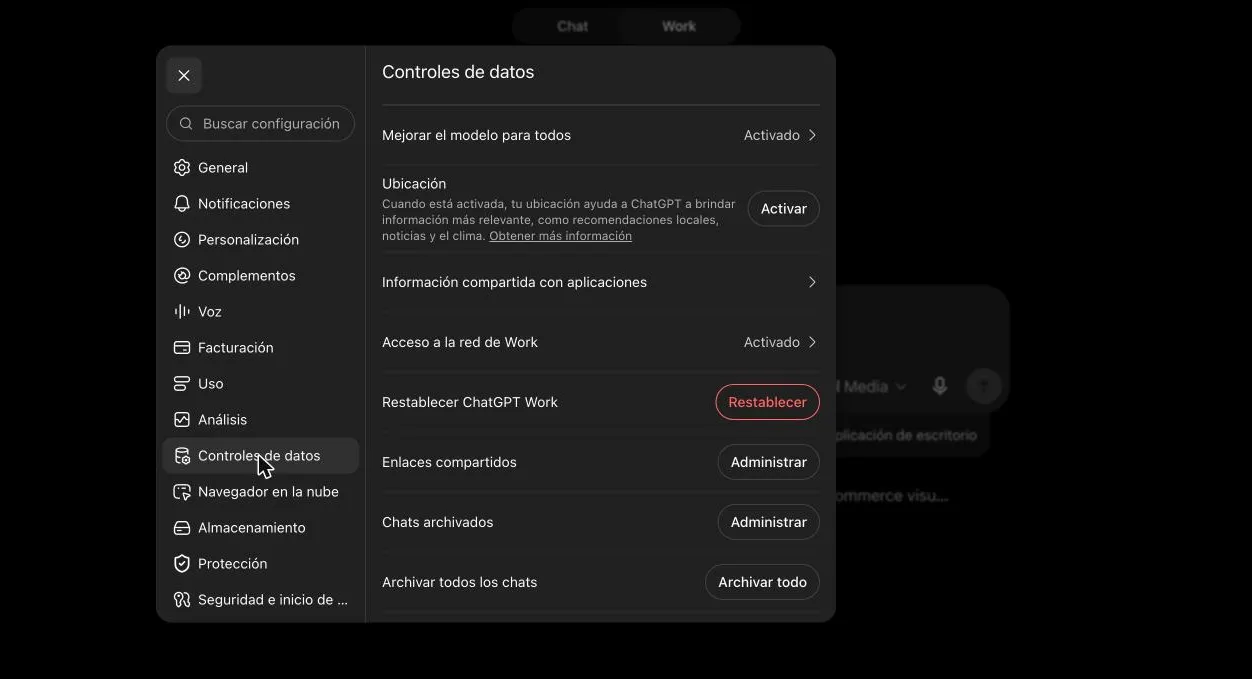Focus the Buscar configuración search field

260,124
